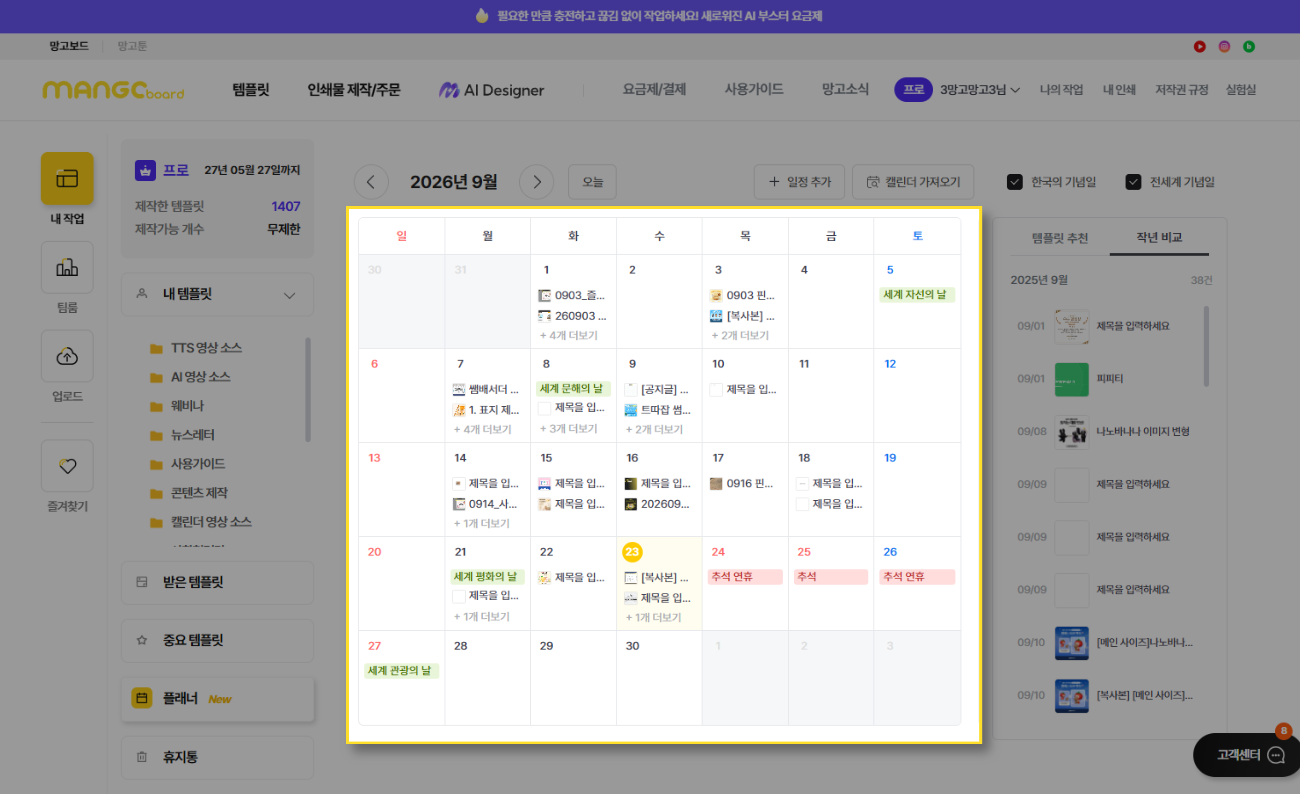Click the crown 프로 plan icon
1300x794 pixels.
[x=146, y=170]
